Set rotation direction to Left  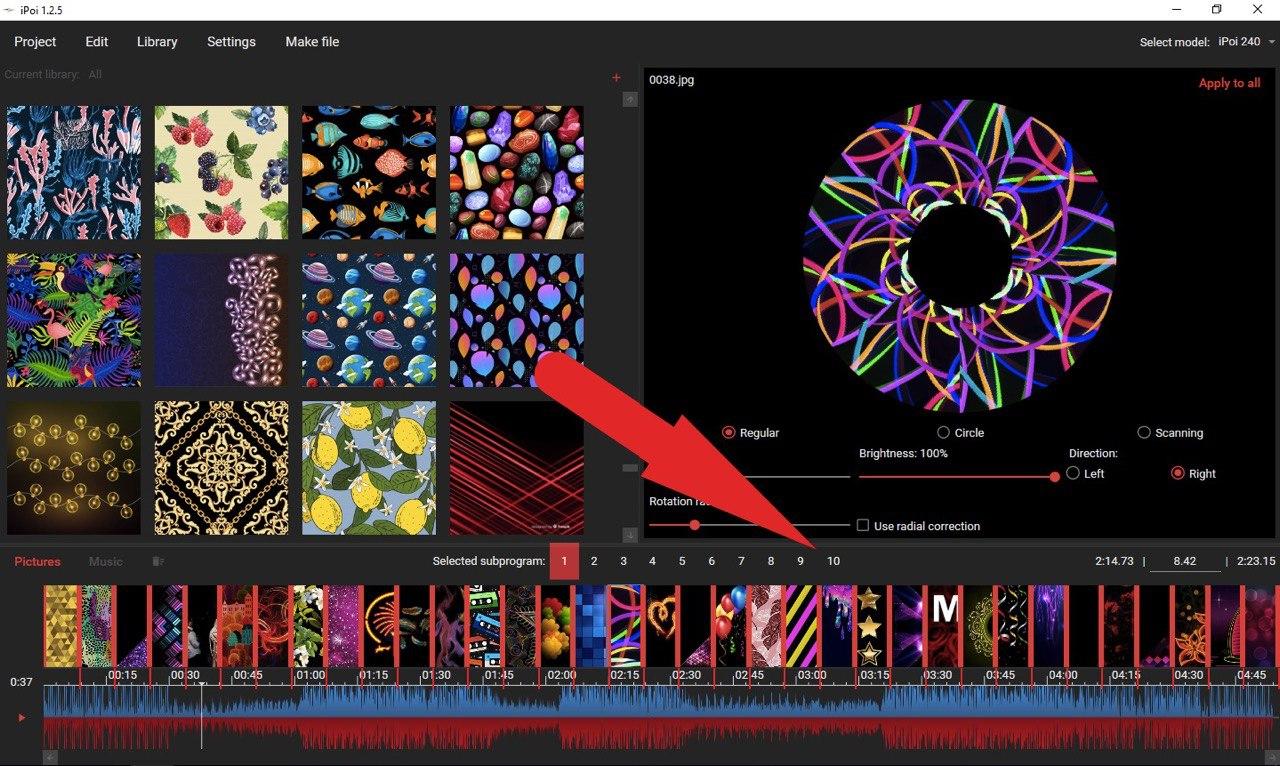pos(1085,474)
